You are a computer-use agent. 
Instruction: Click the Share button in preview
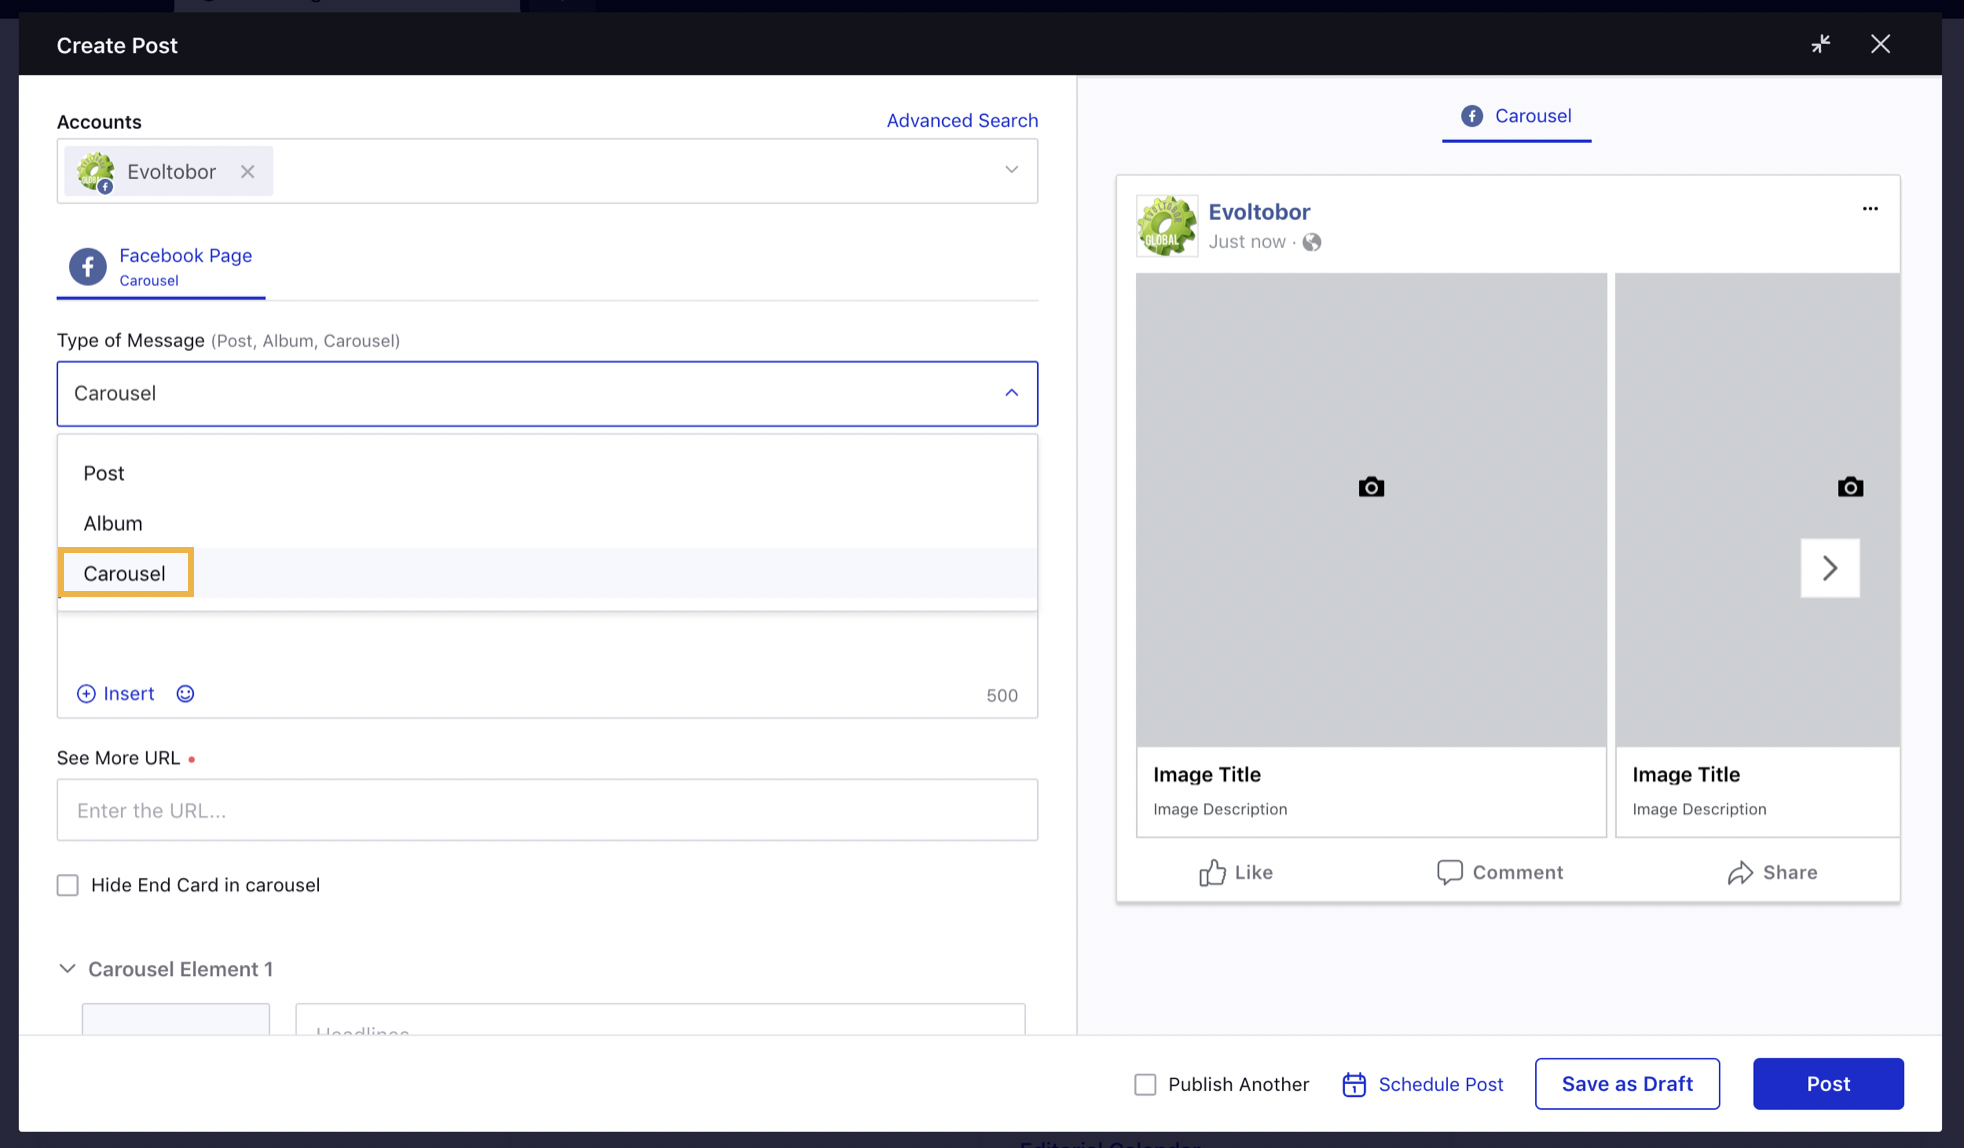1772,872
